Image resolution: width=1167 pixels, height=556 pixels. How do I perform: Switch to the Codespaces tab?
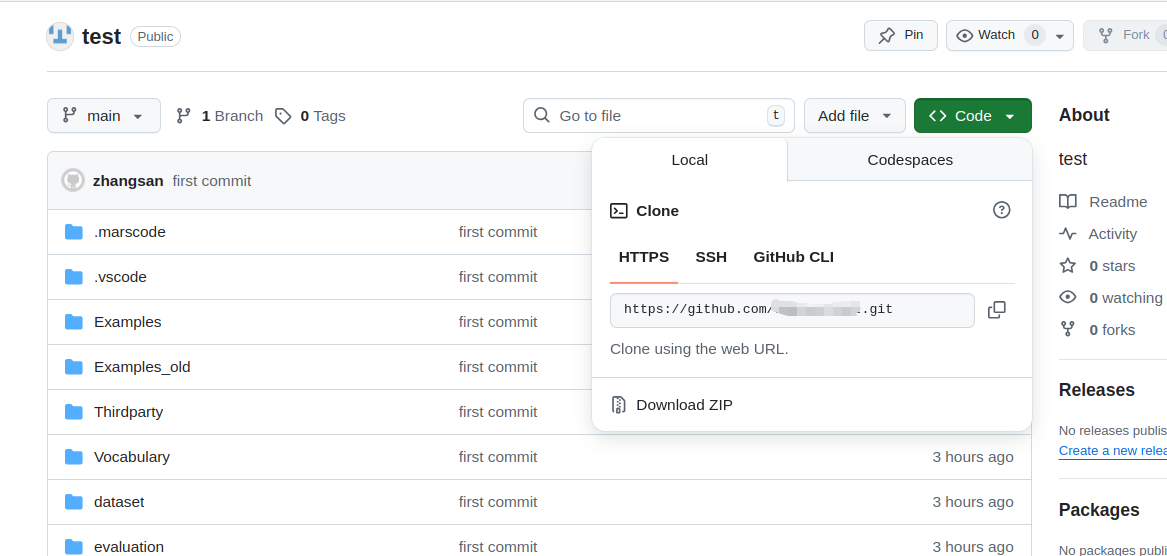tap(909, 159)
